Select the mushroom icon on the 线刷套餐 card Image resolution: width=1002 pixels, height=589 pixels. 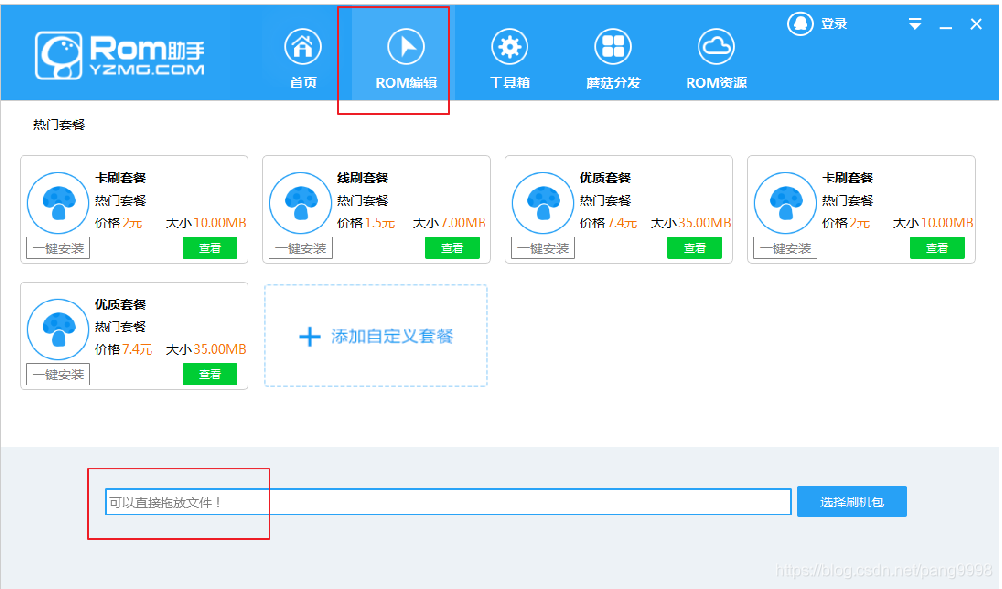click(300, 202)
